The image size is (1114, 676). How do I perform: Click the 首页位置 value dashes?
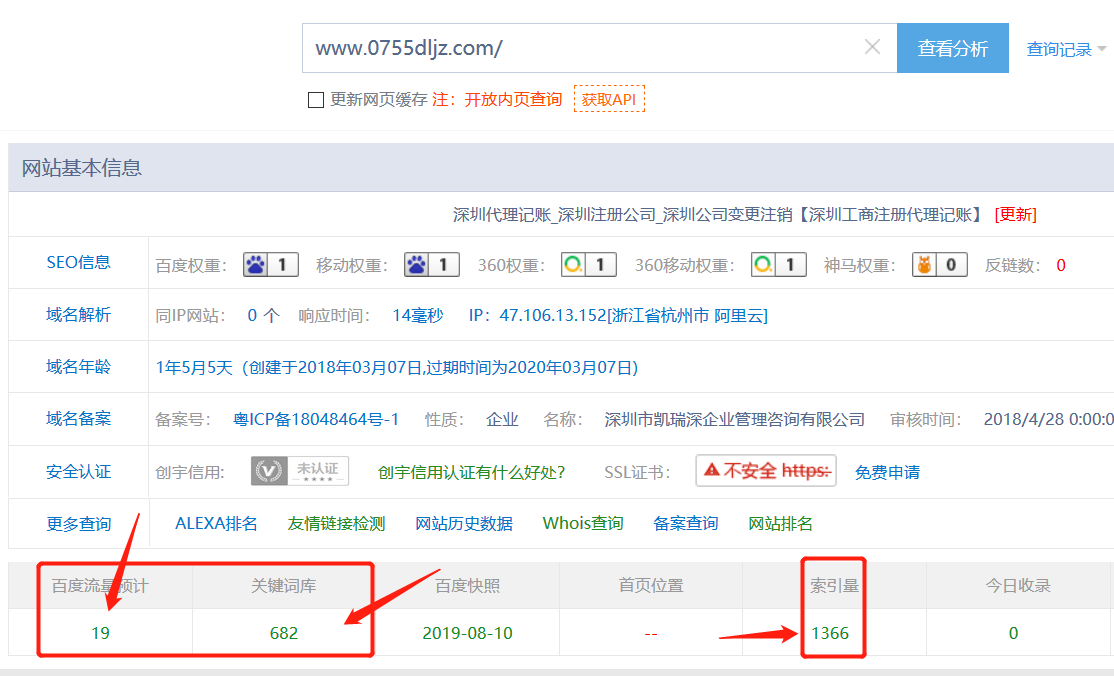point(651,633)
